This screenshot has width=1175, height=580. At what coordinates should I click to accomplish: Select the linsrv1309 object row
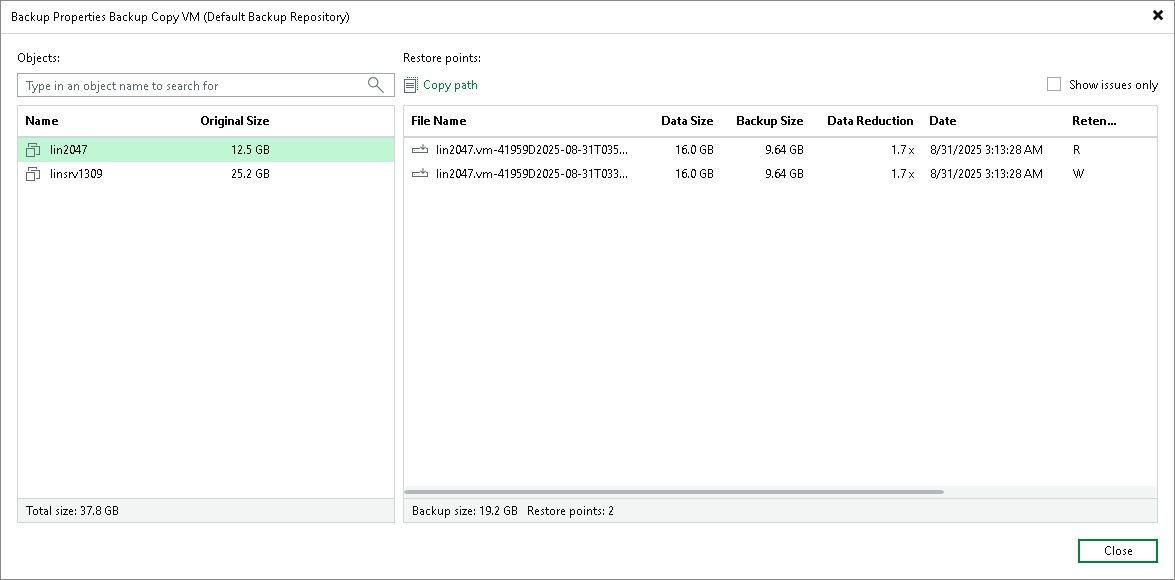click(x=206, y=174)
